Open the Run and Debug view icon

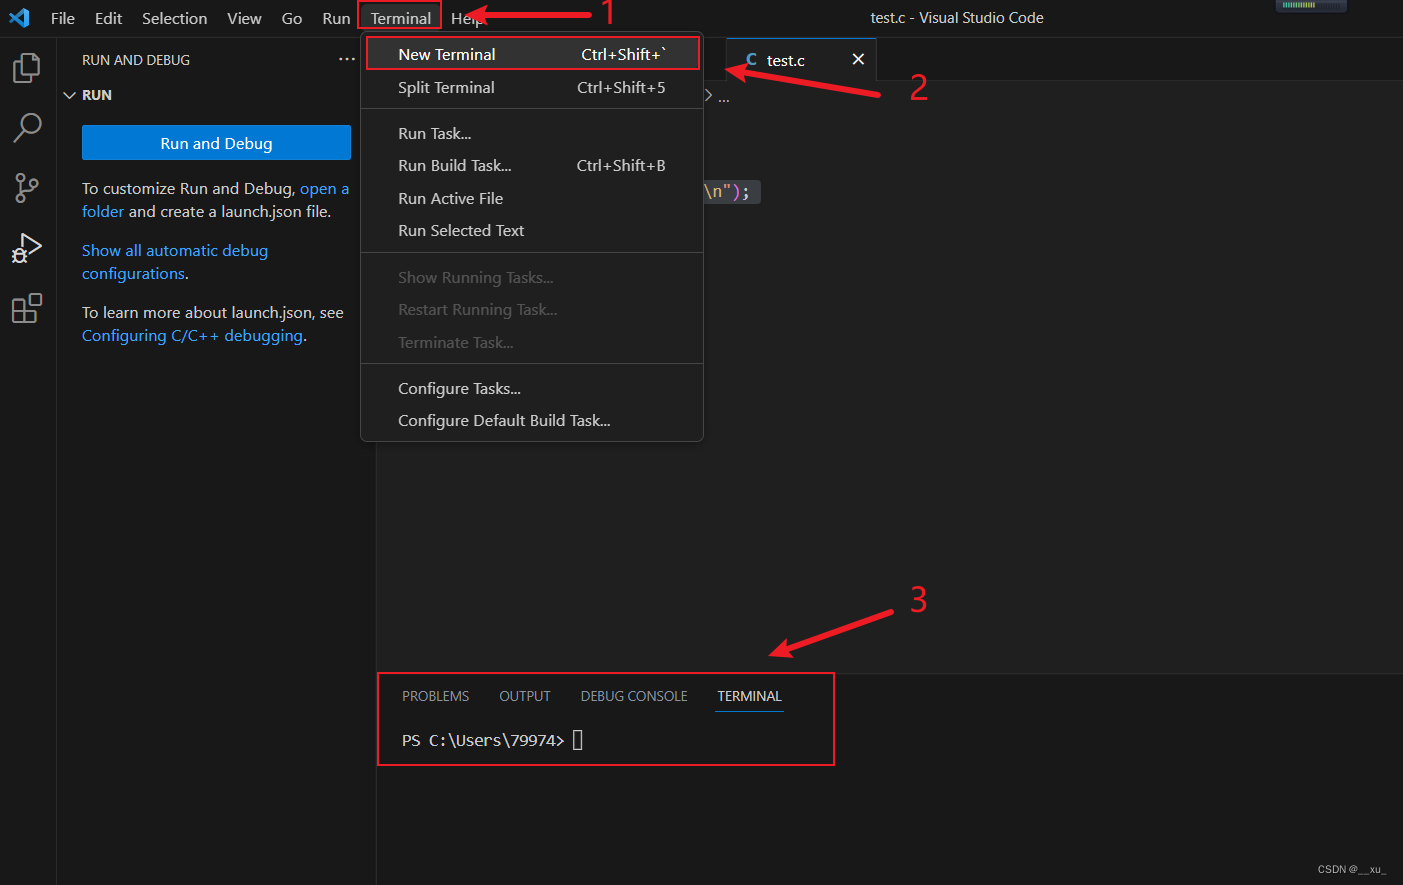coord(27,248)
